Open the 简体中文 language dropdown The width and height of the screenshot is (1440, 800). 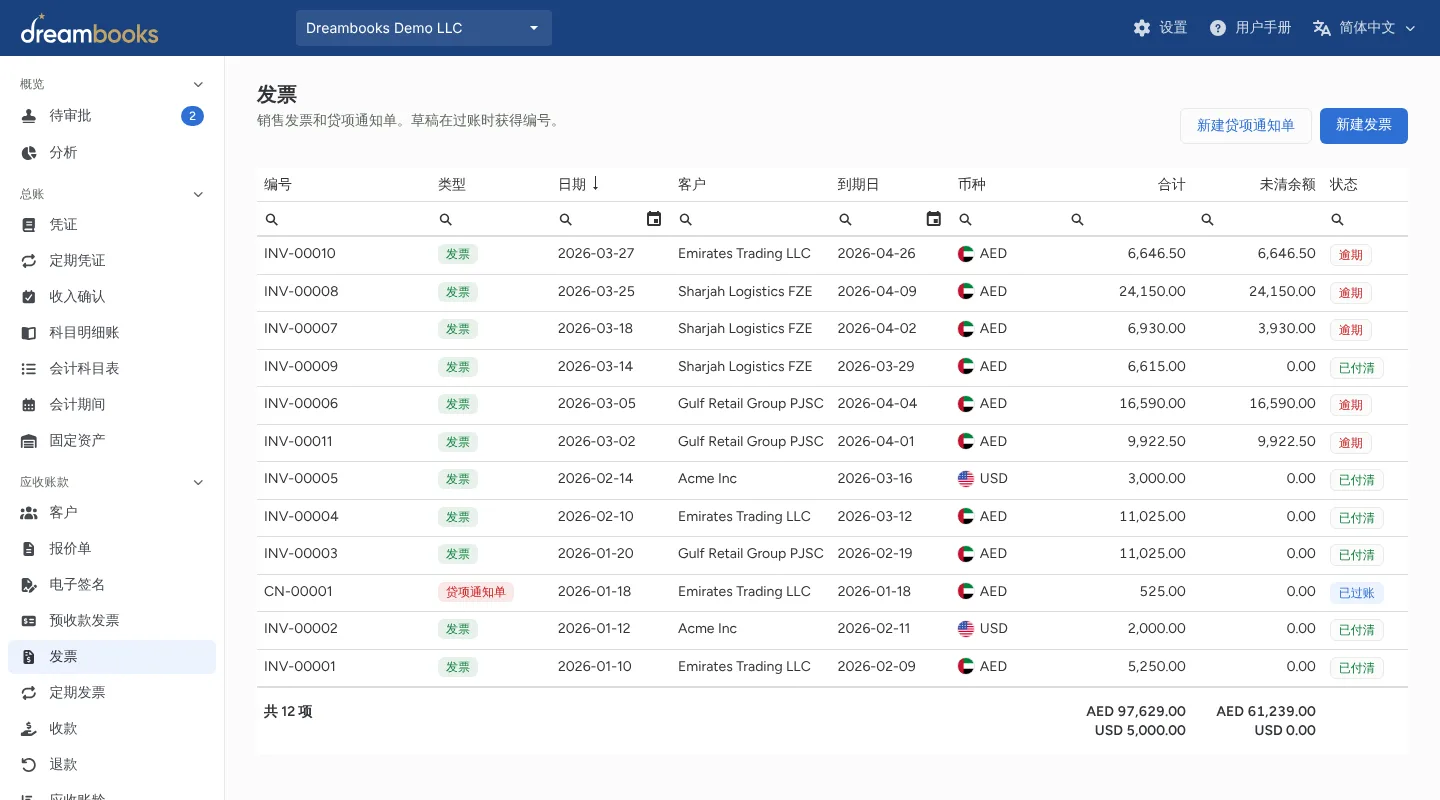1364,28
